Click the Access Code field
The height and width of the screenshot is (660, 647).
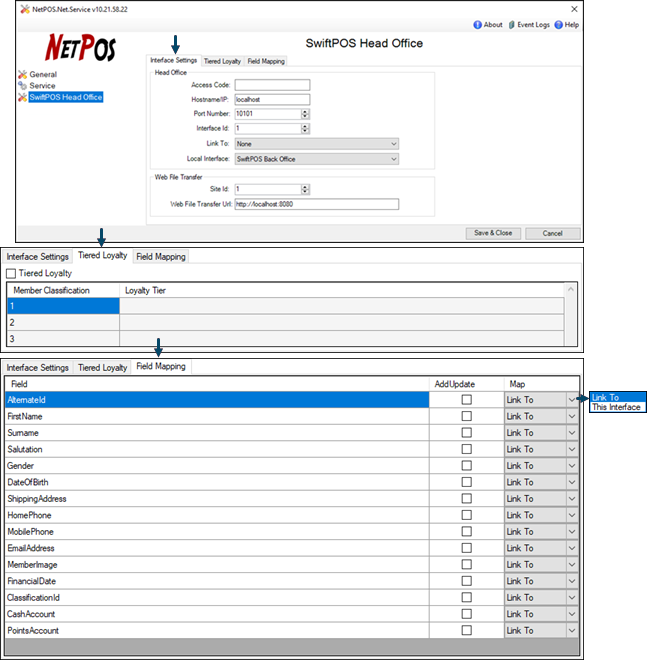coord(272,85)
